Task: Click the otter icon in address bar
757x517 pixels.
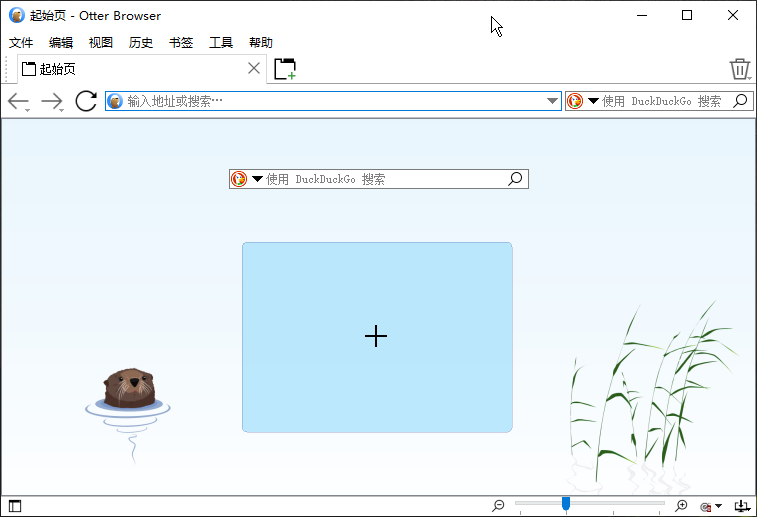Action: [x=115, y=101]
